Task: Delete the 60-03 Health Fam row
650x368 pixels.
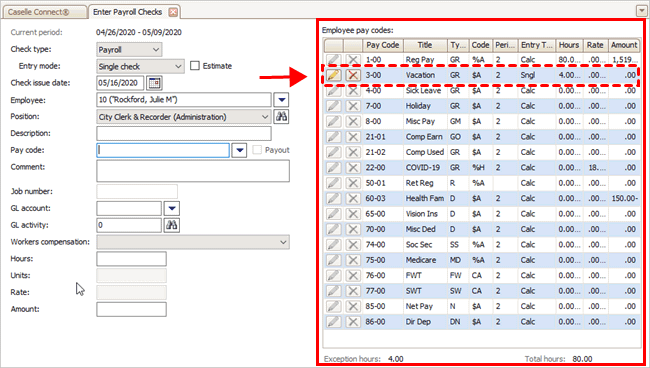Action: pos(353,198)
